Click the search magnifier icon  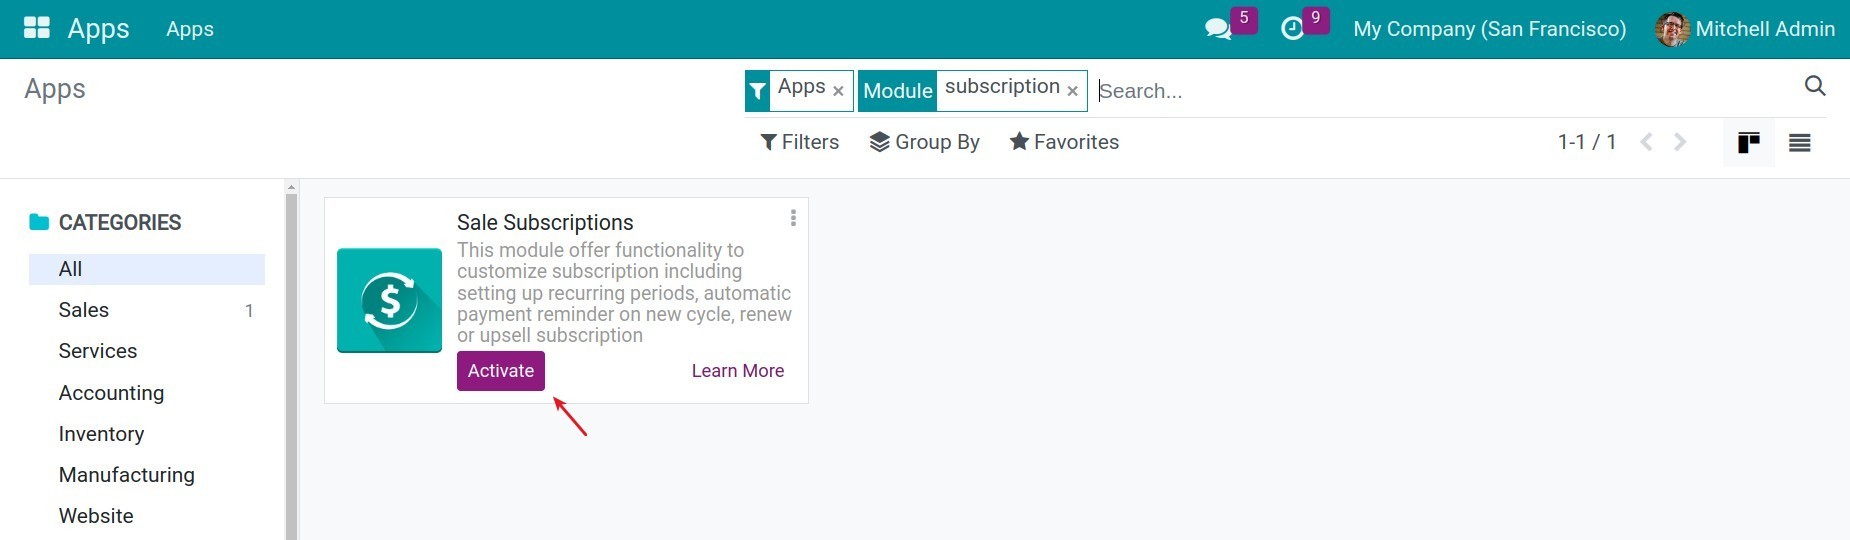(1814, 86)
